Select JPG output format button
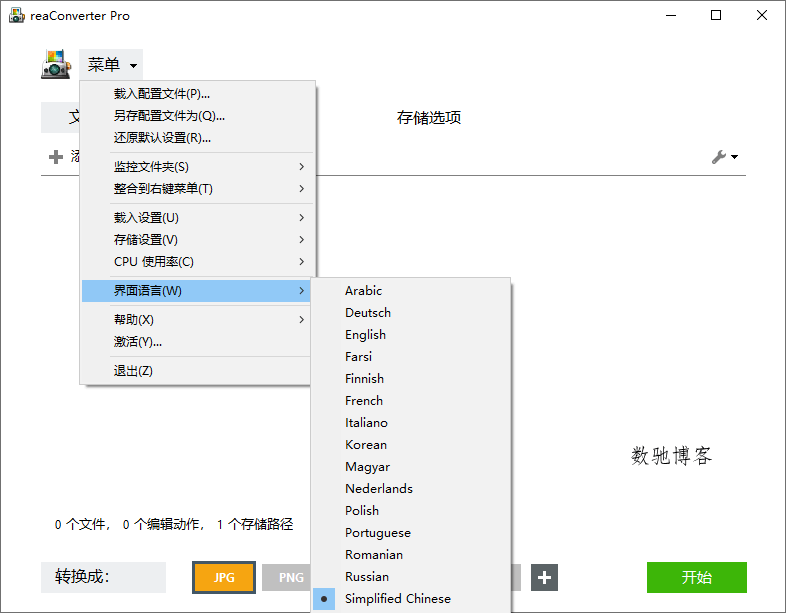The width and height of the screenshot is (786, 613). tap(224, 577)
